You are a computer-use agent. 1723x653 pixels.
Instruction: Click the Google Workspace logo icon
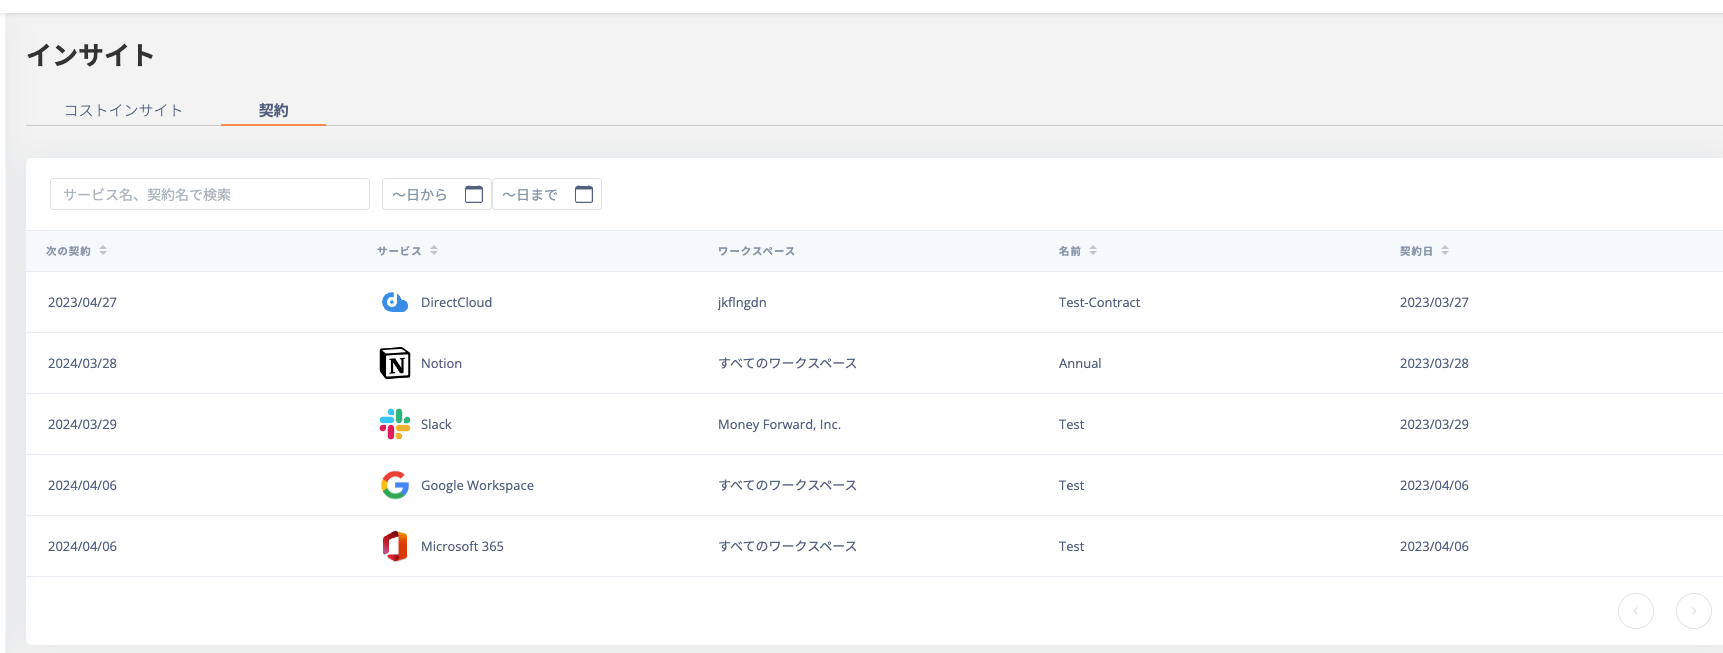[395, 485]
